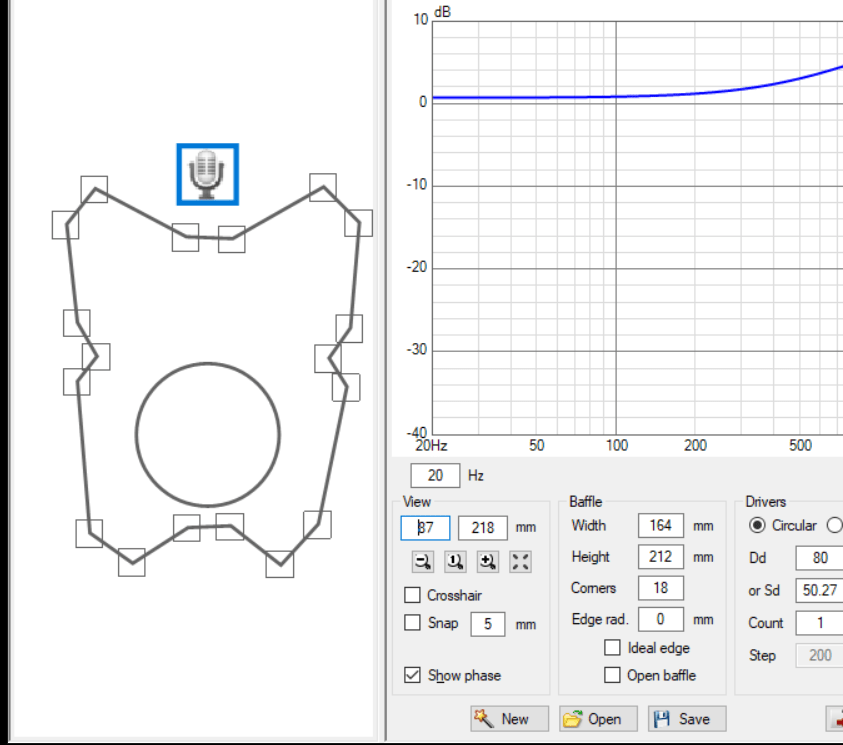Select left handle of the top notch
This screenshot has width=843, height=745.
(185, 238)
